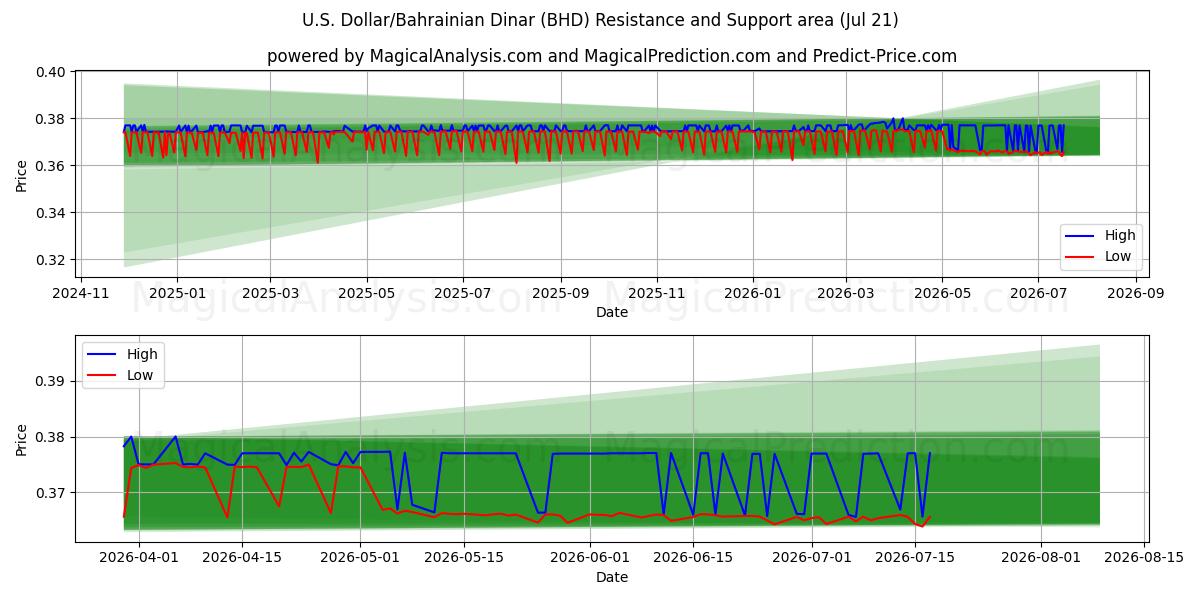Viewport: 1200px width, 600px height.
Task: Click the 'powered by MagicalAnalysis.com' subtitle
Action: tap(612, 56)
